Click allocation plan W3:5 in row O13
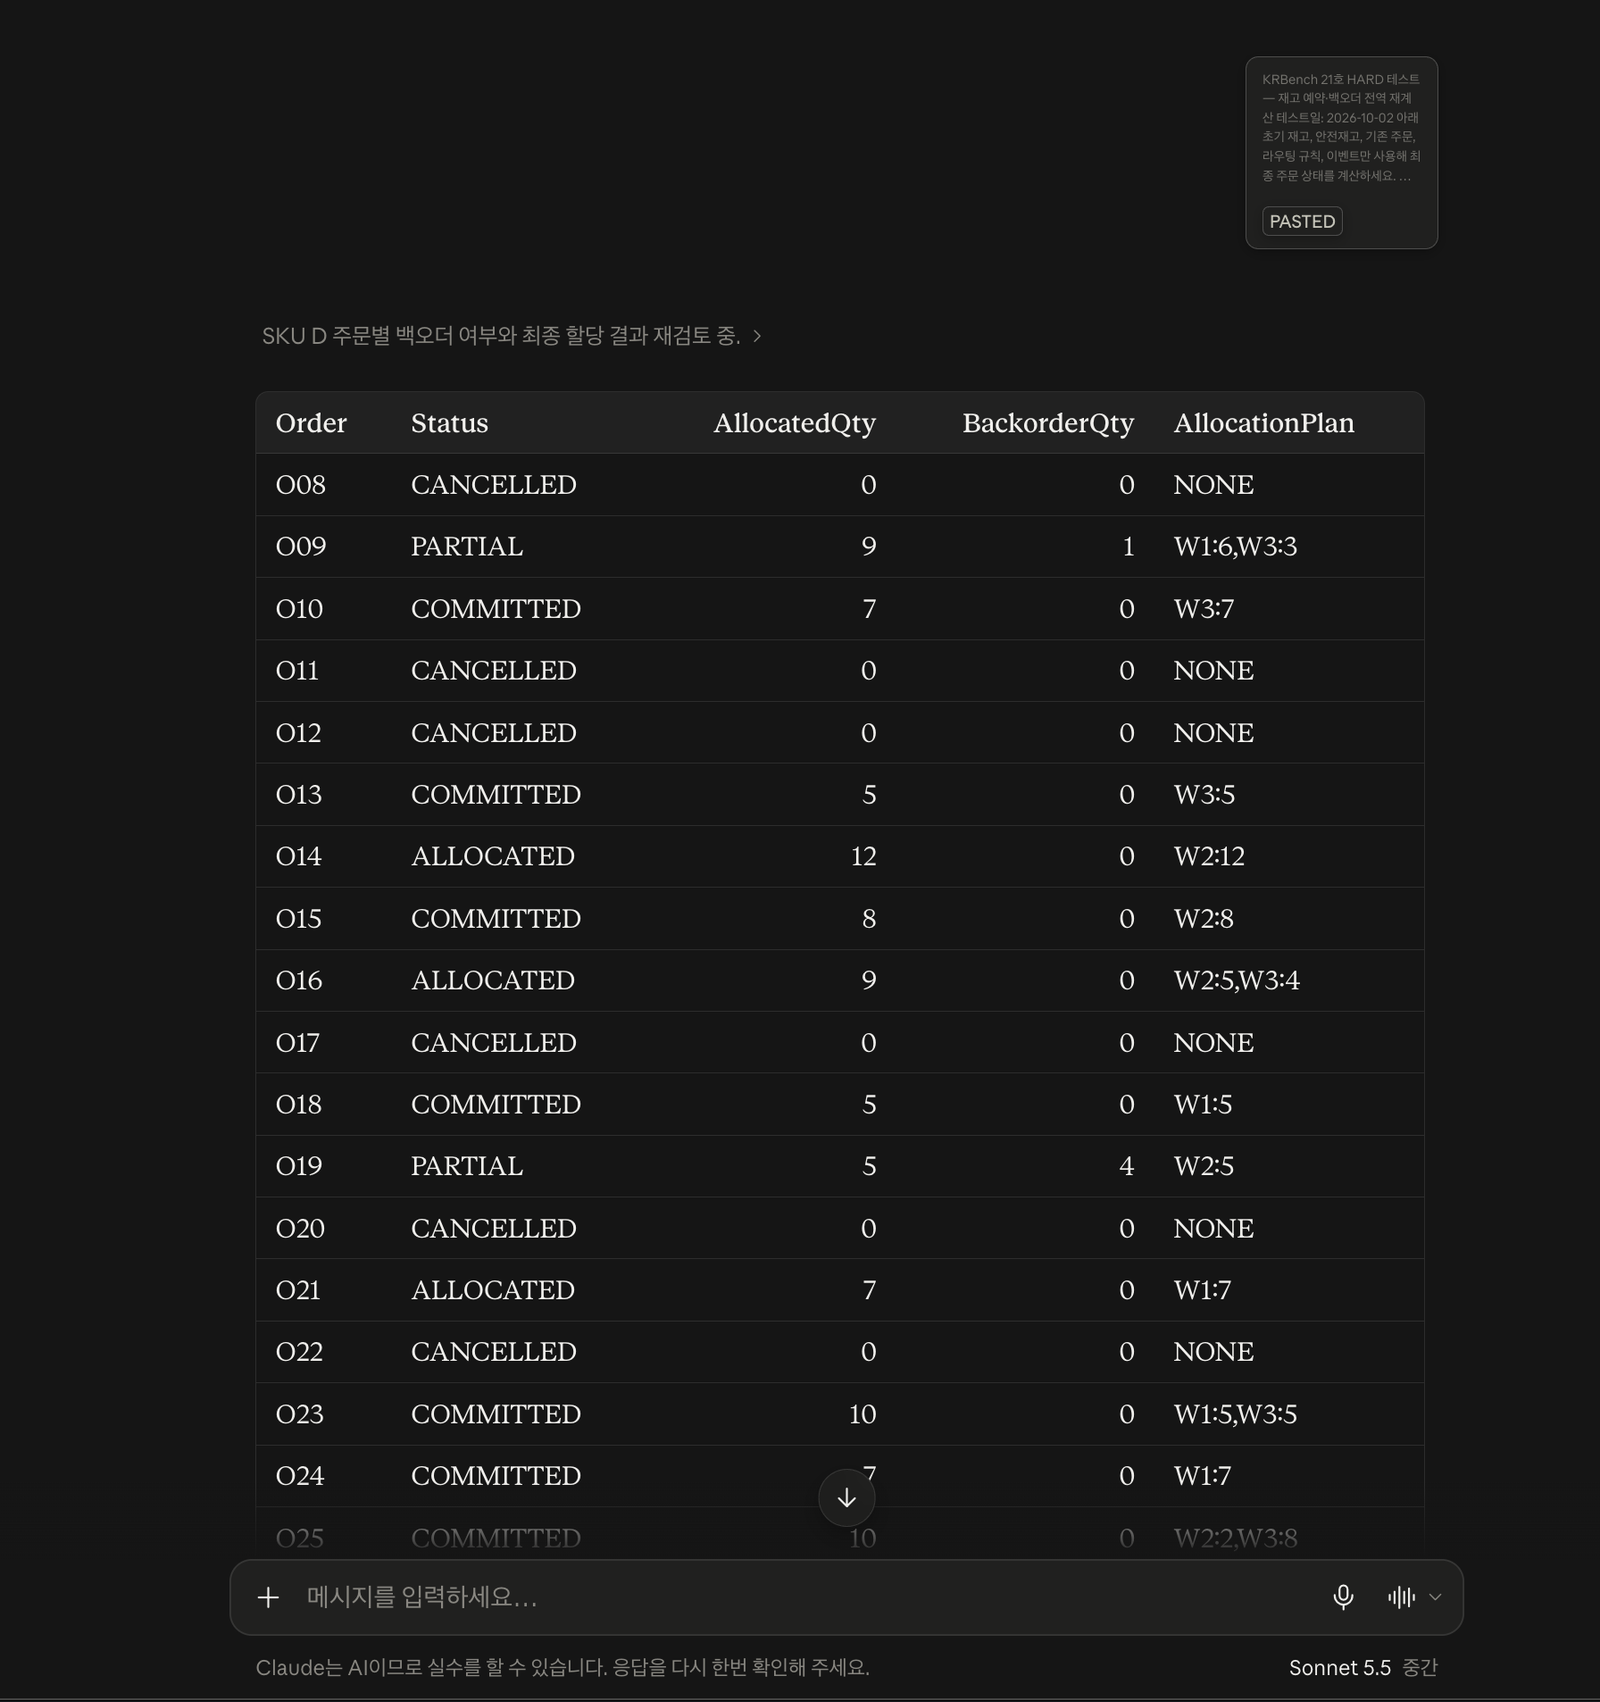 pos(1204,795)
